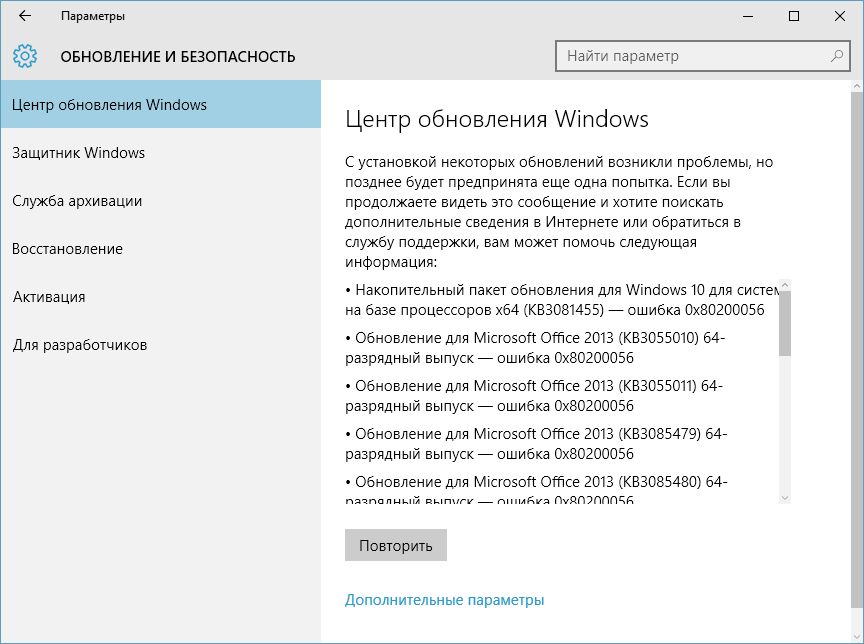Click the Office 2013 KB3055011 error entry
864x644 pixels.
[534, 396]
